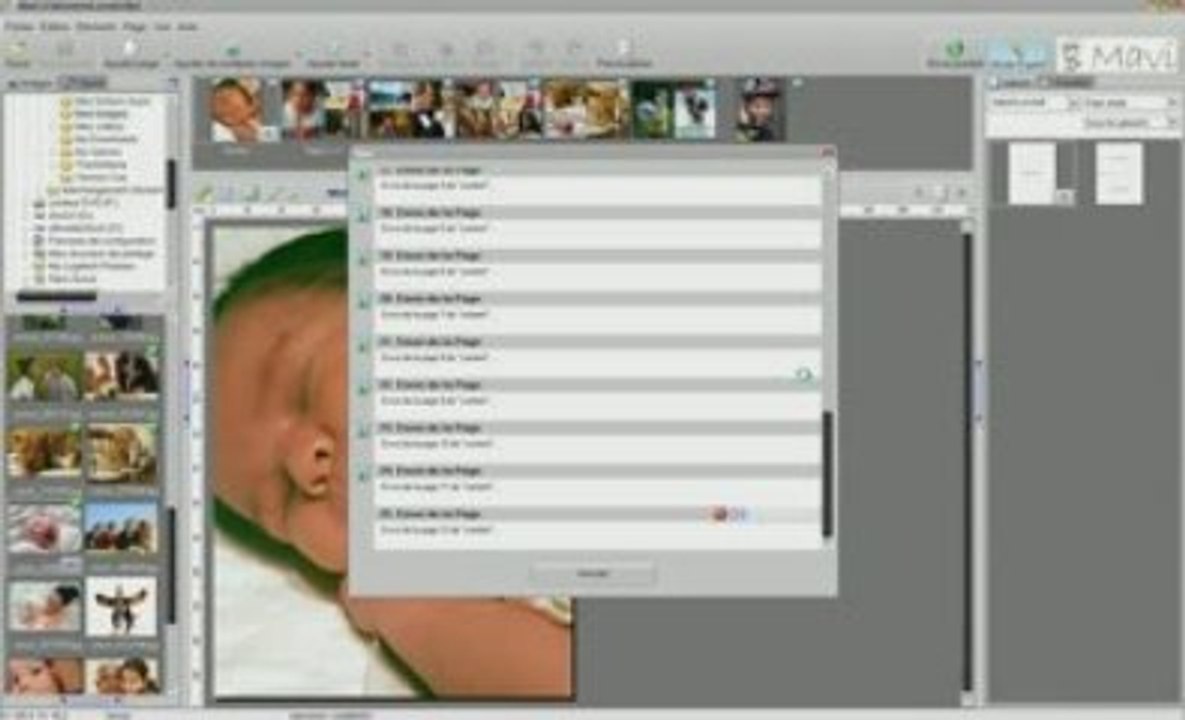Select the spread-winged bird photo in left panel

click(x=121, y=607)
